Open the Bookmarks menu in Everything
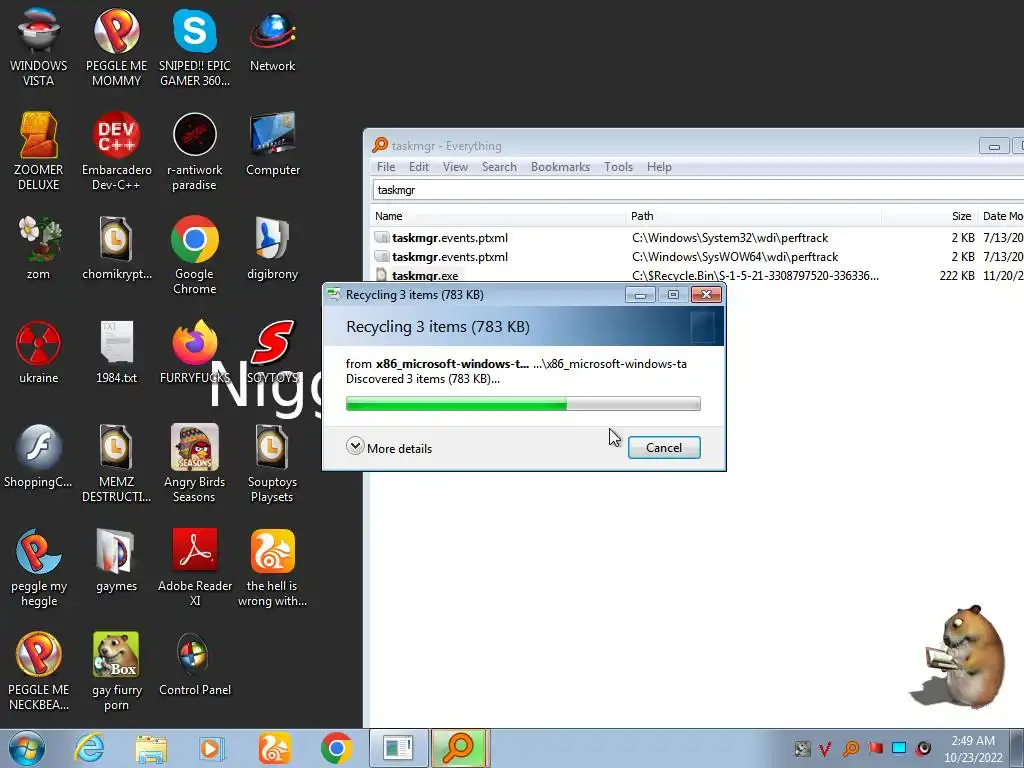Screen dimensions: 1024x768 [560, 167]
